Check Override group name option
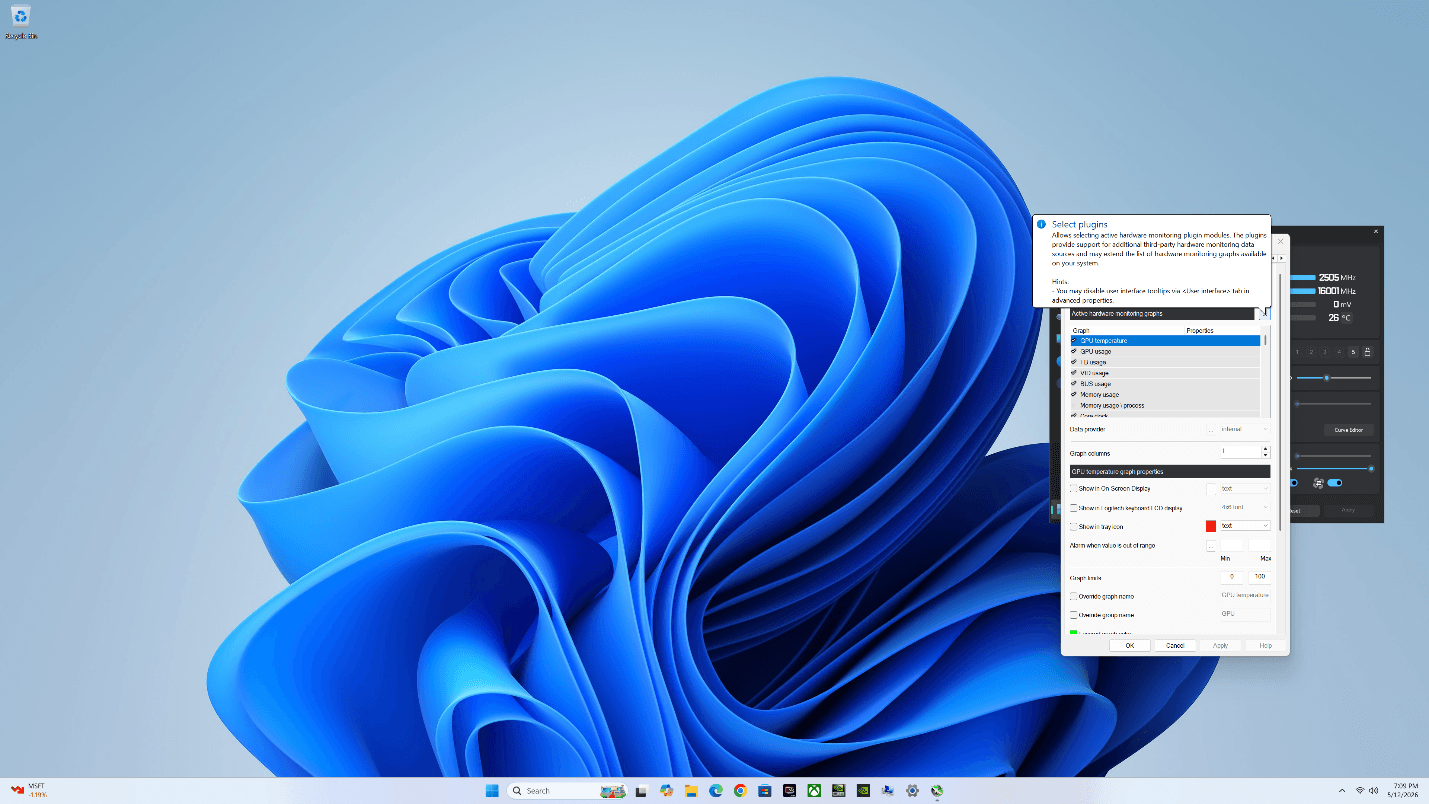The image size is (1429, 804). [x=1074, y=615]
